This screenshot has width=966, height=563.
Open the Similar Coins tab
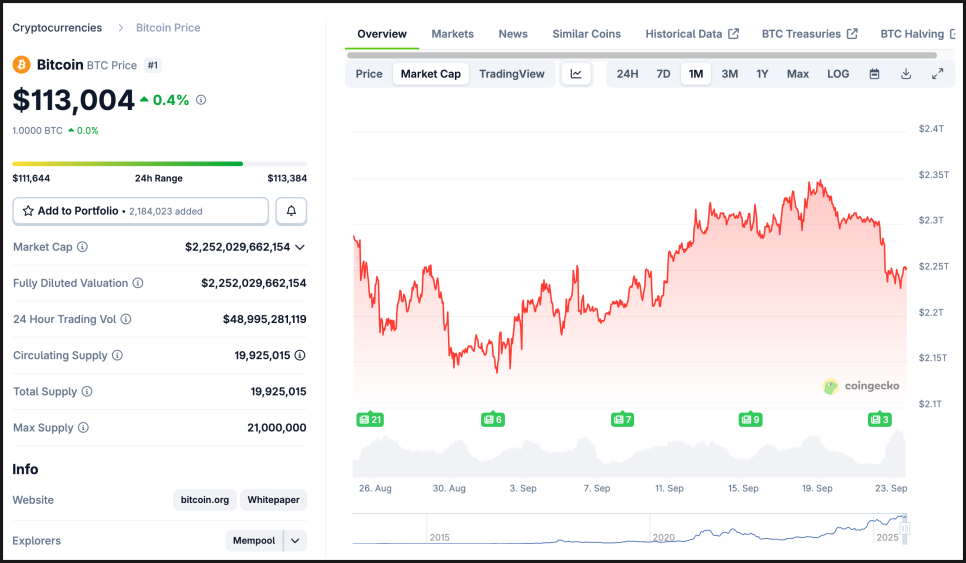coord(586,34)
